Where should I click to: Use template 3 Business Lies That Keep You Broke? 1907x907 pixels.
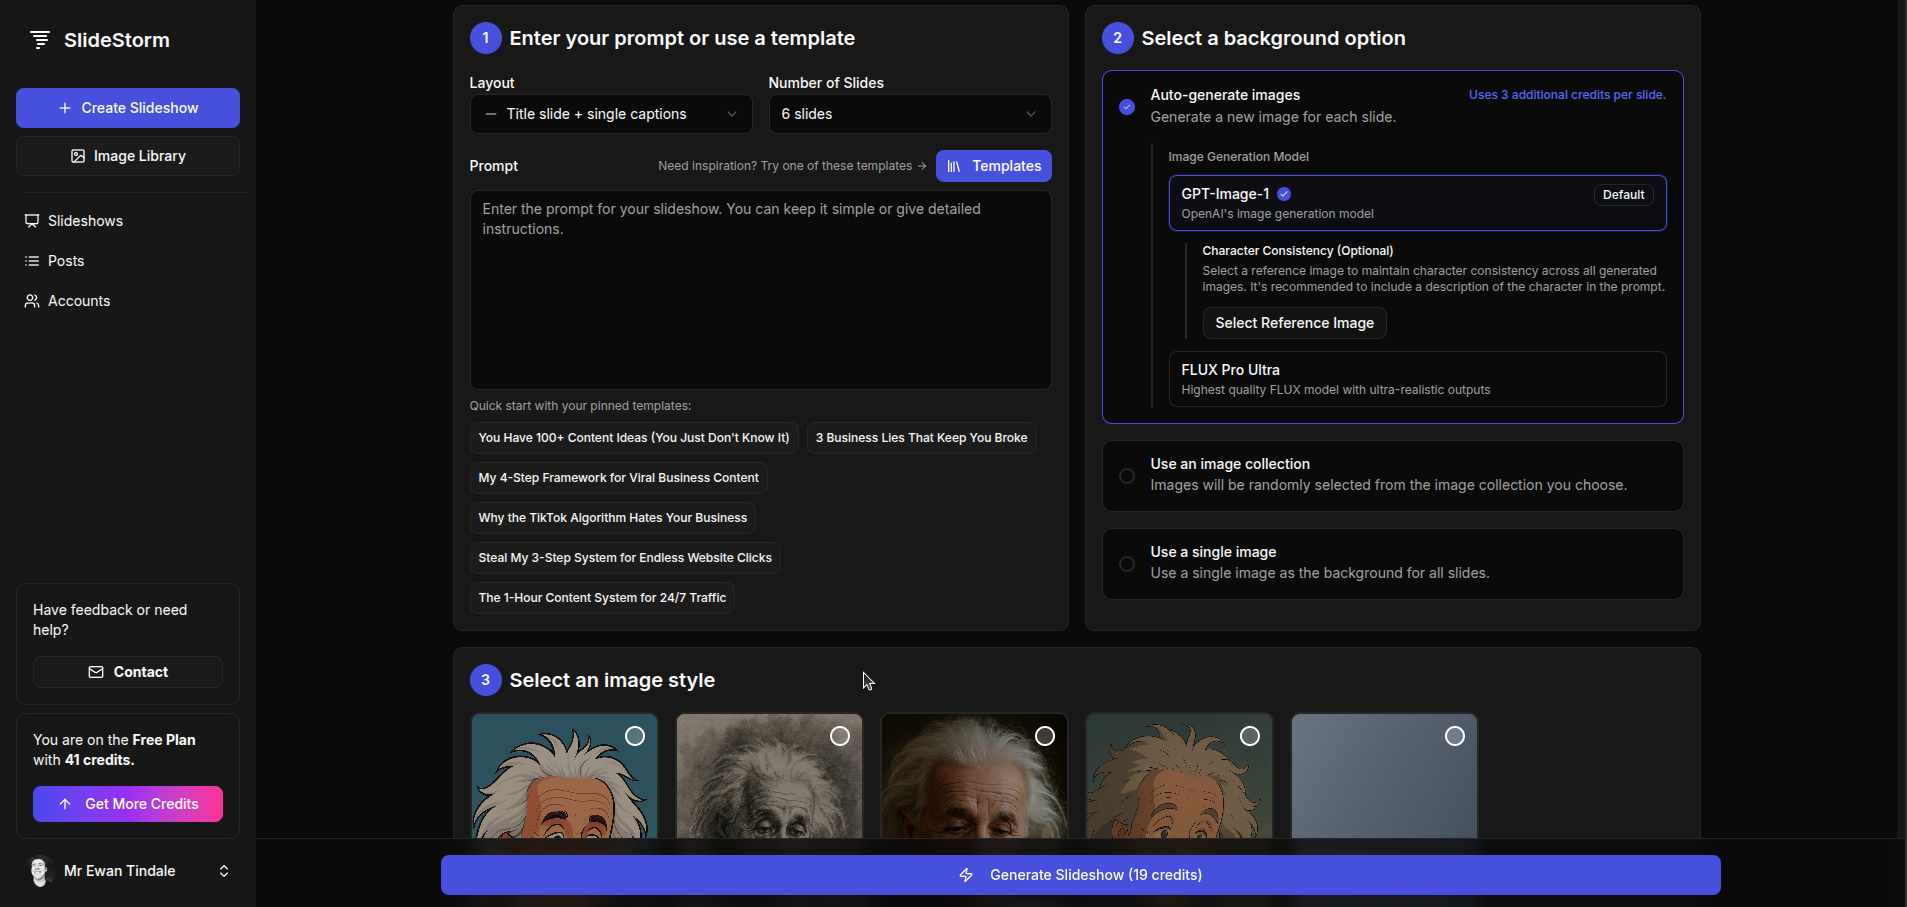(921, 438)
